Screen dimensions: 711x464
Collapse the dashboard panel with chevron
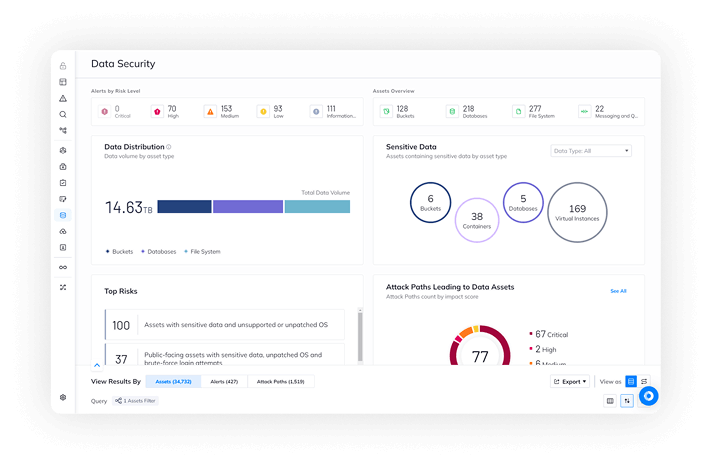pyautogui.click(x=97, y=365)
